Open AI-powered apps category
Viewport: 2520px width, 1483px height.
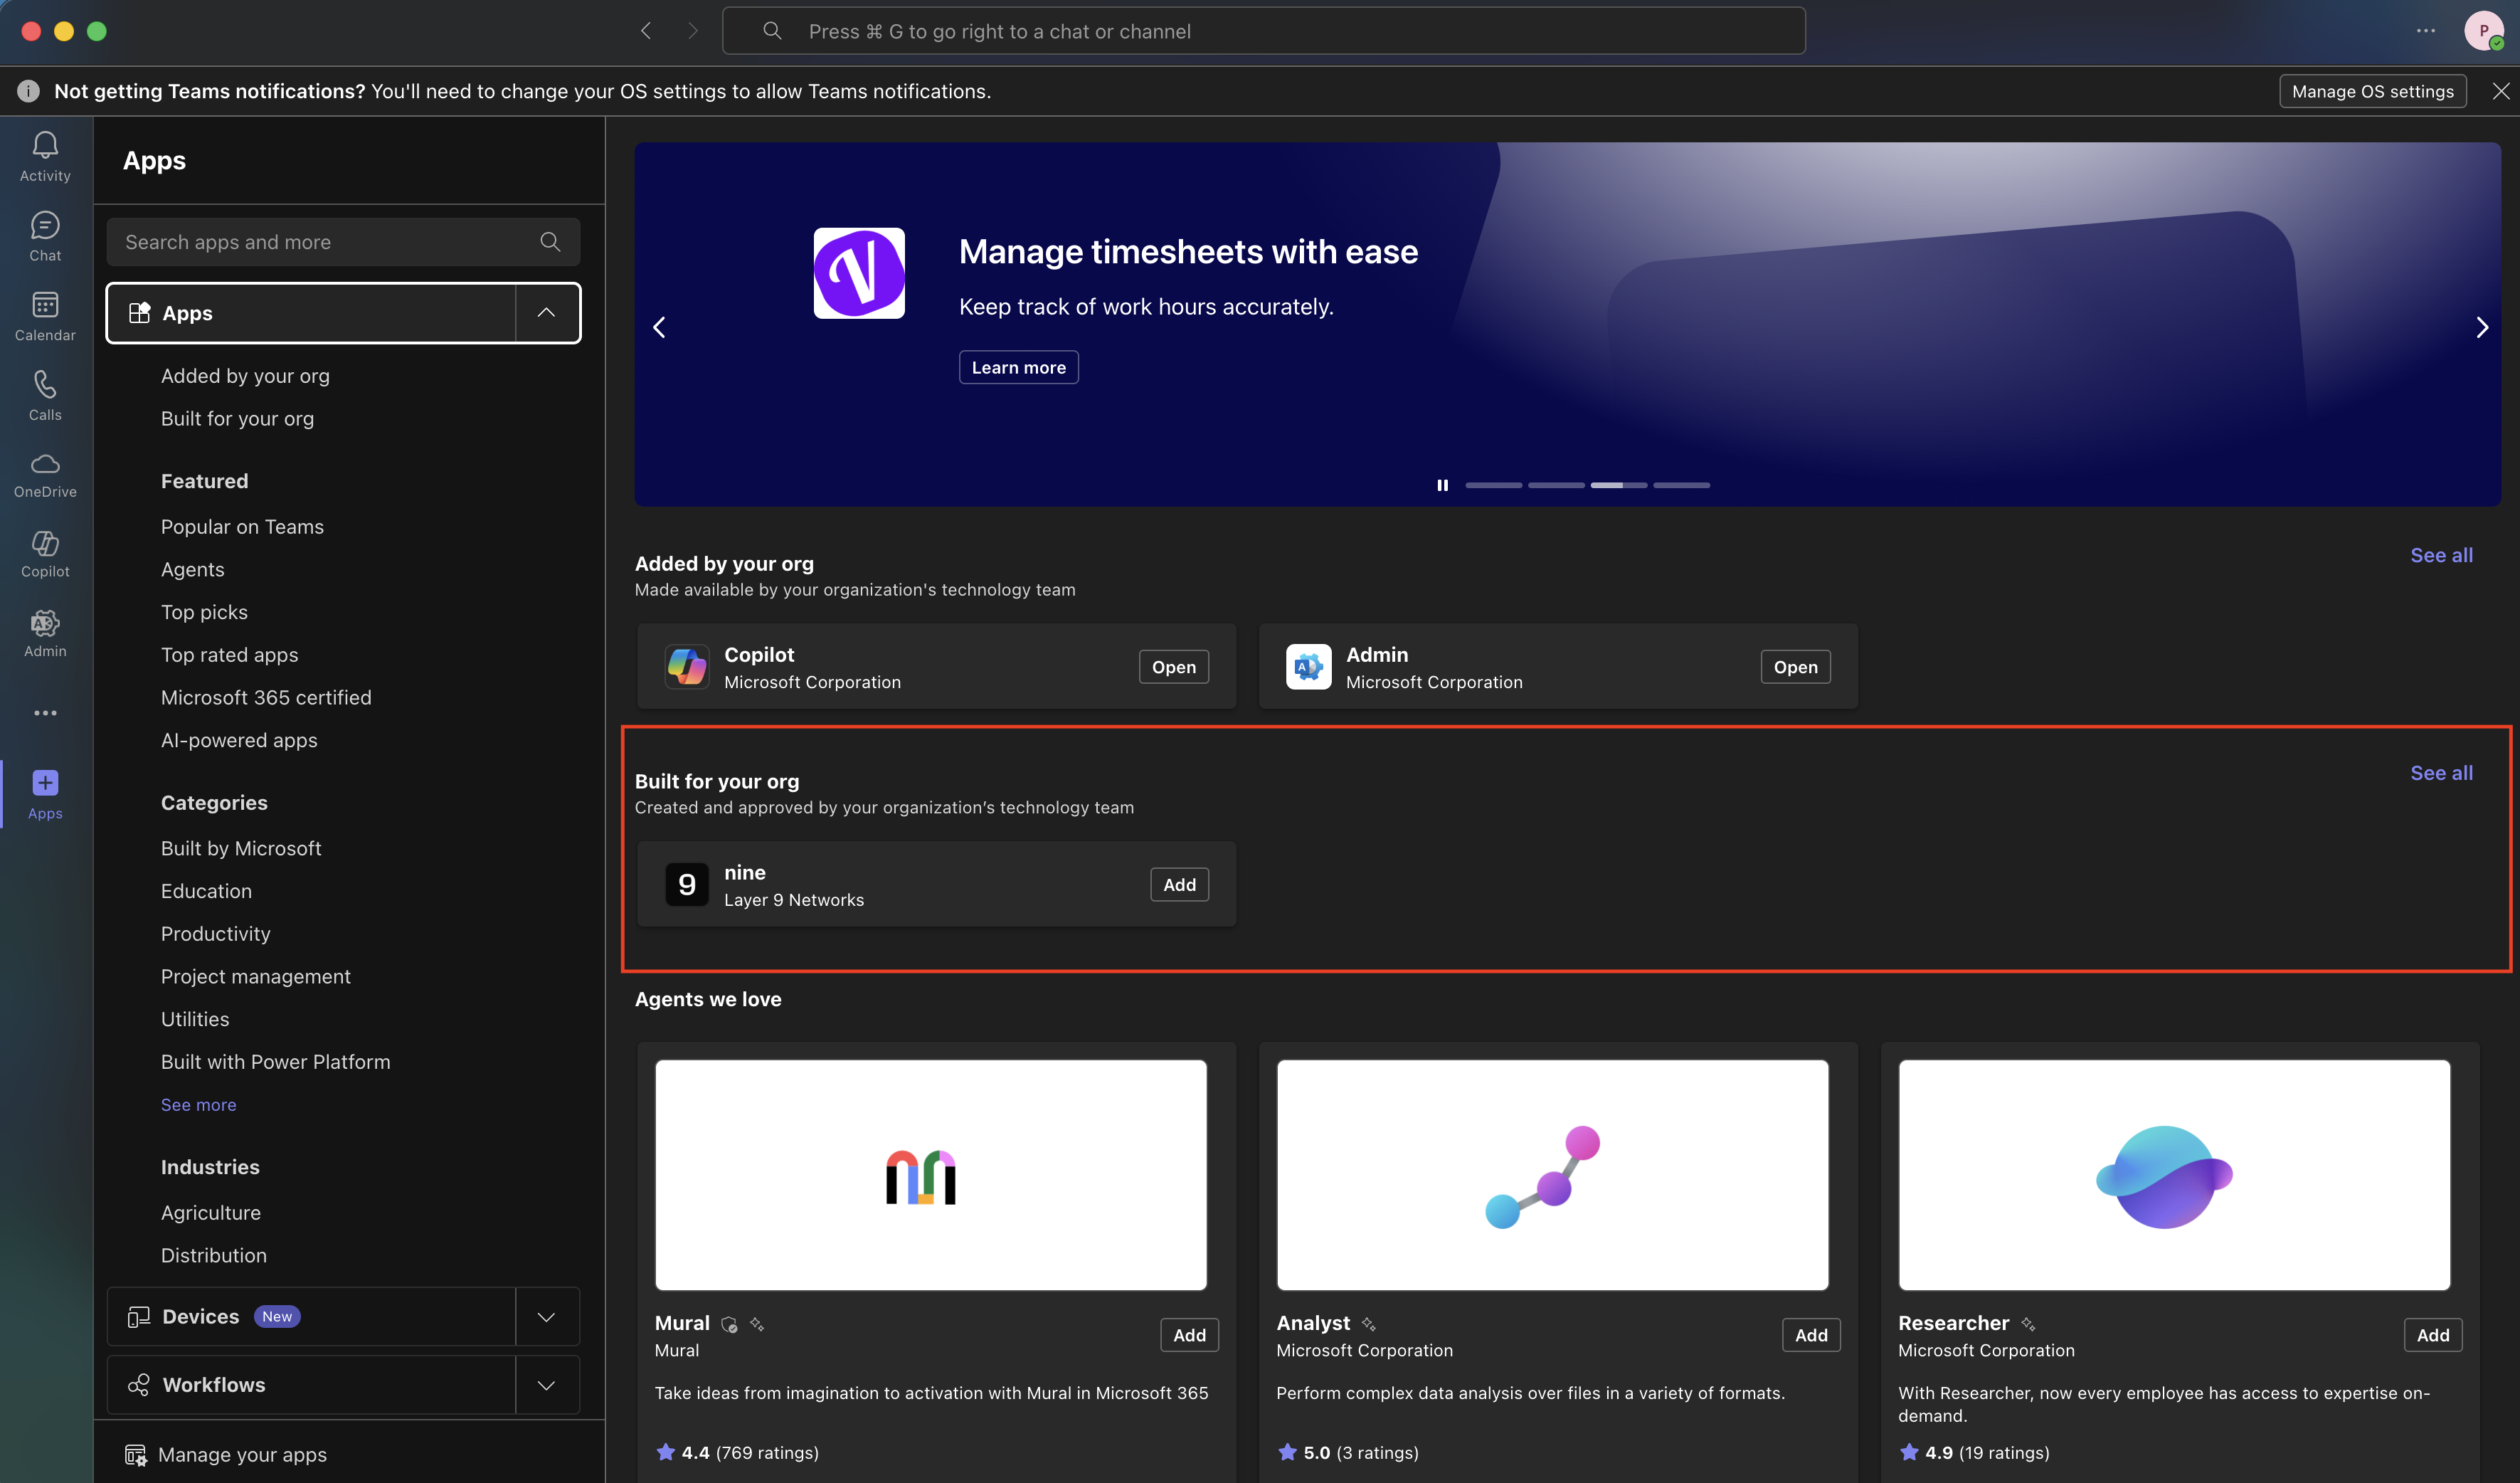[x=239, y=740]
